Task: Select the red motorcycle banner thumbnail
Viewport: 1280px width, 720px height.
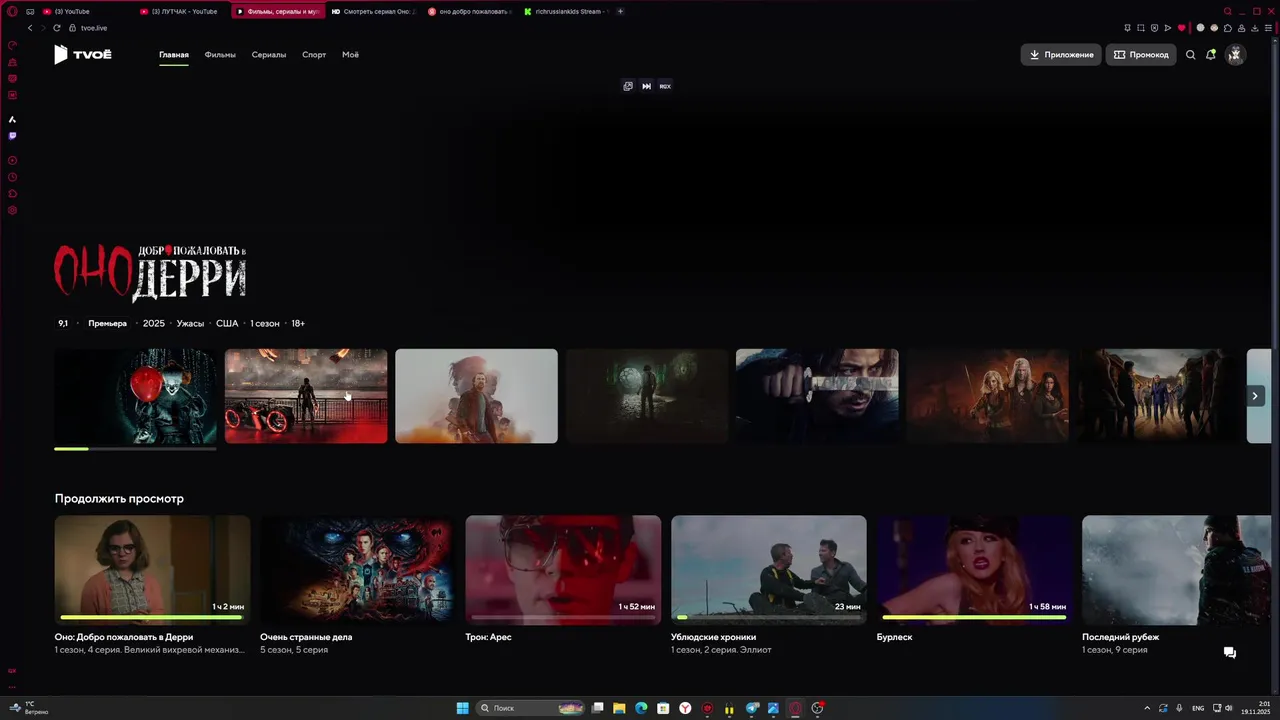Action: [x=306, y=396]
